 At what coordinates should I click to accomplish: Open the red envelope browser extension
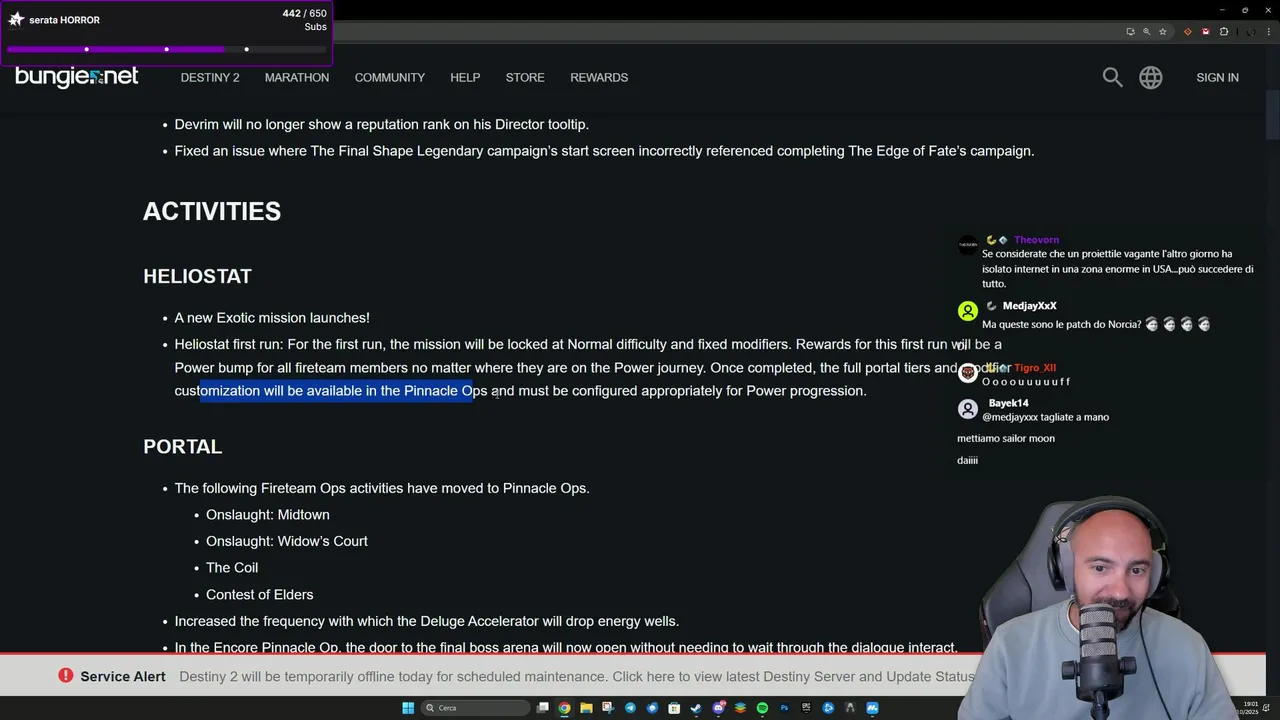pyautogui.click(x=1205, y=31)
